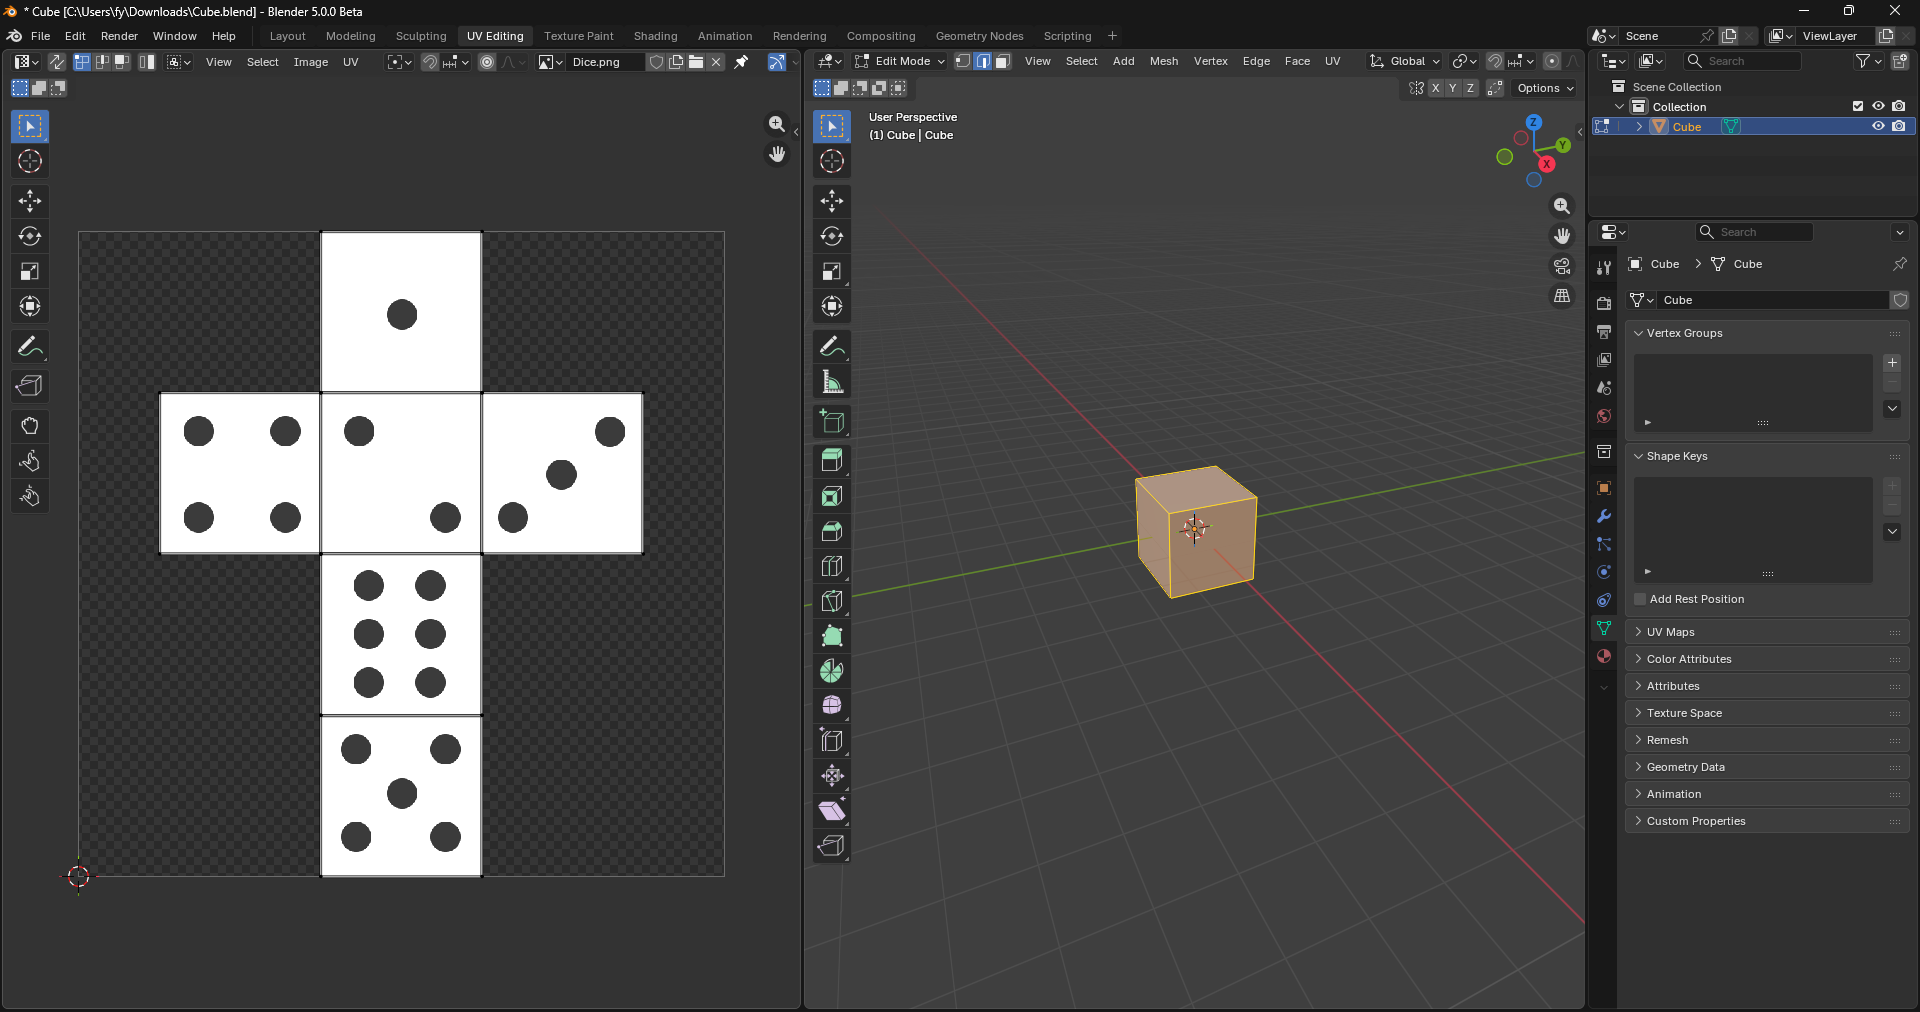Toggle Collection exclude checkbox in outliner
Screen dimensions: 1920x1012
tap(1857, 107)
